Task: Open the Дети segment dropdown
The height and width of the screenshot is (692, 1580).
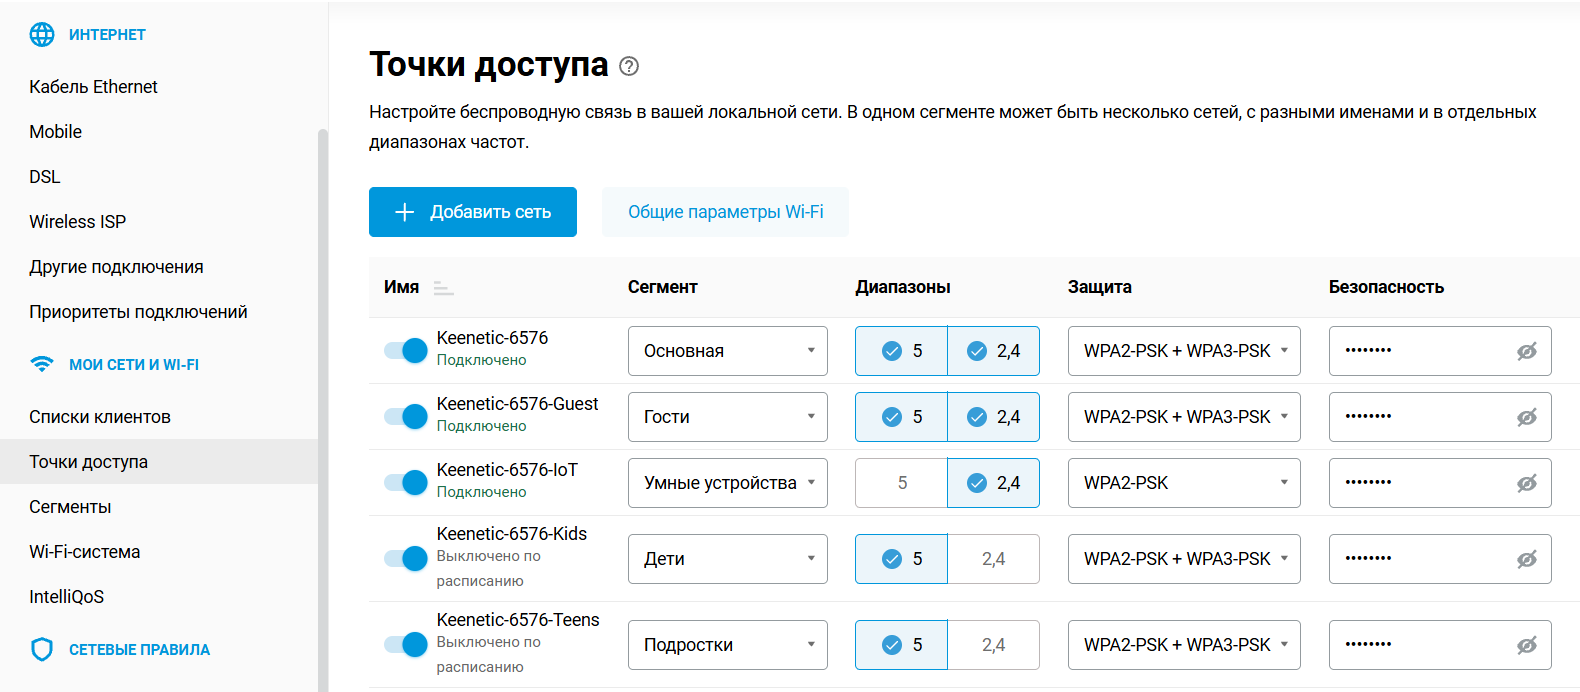Action: (728, 559)
